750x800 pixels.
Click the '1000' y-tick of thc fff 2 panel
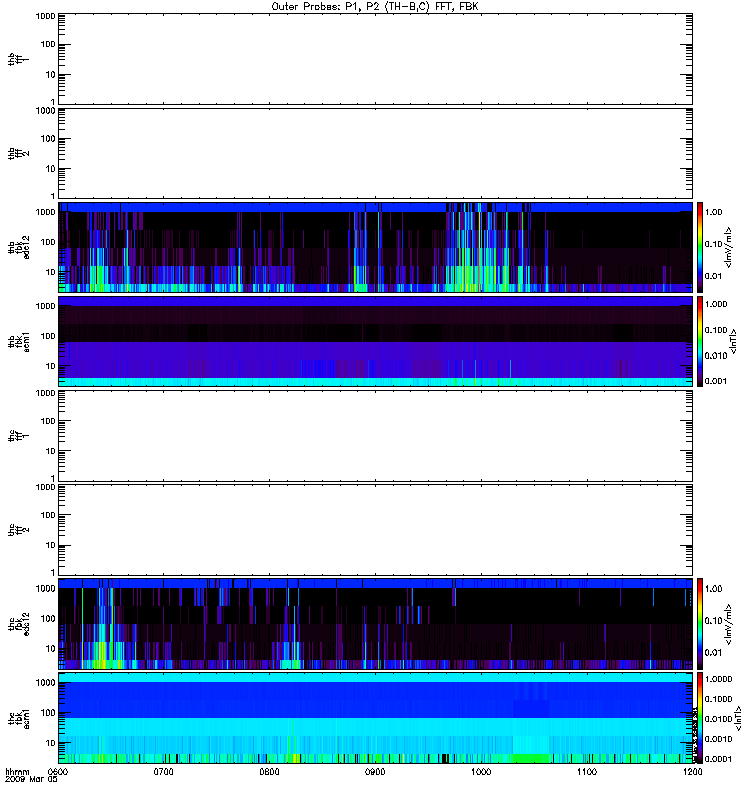point(46,487)
